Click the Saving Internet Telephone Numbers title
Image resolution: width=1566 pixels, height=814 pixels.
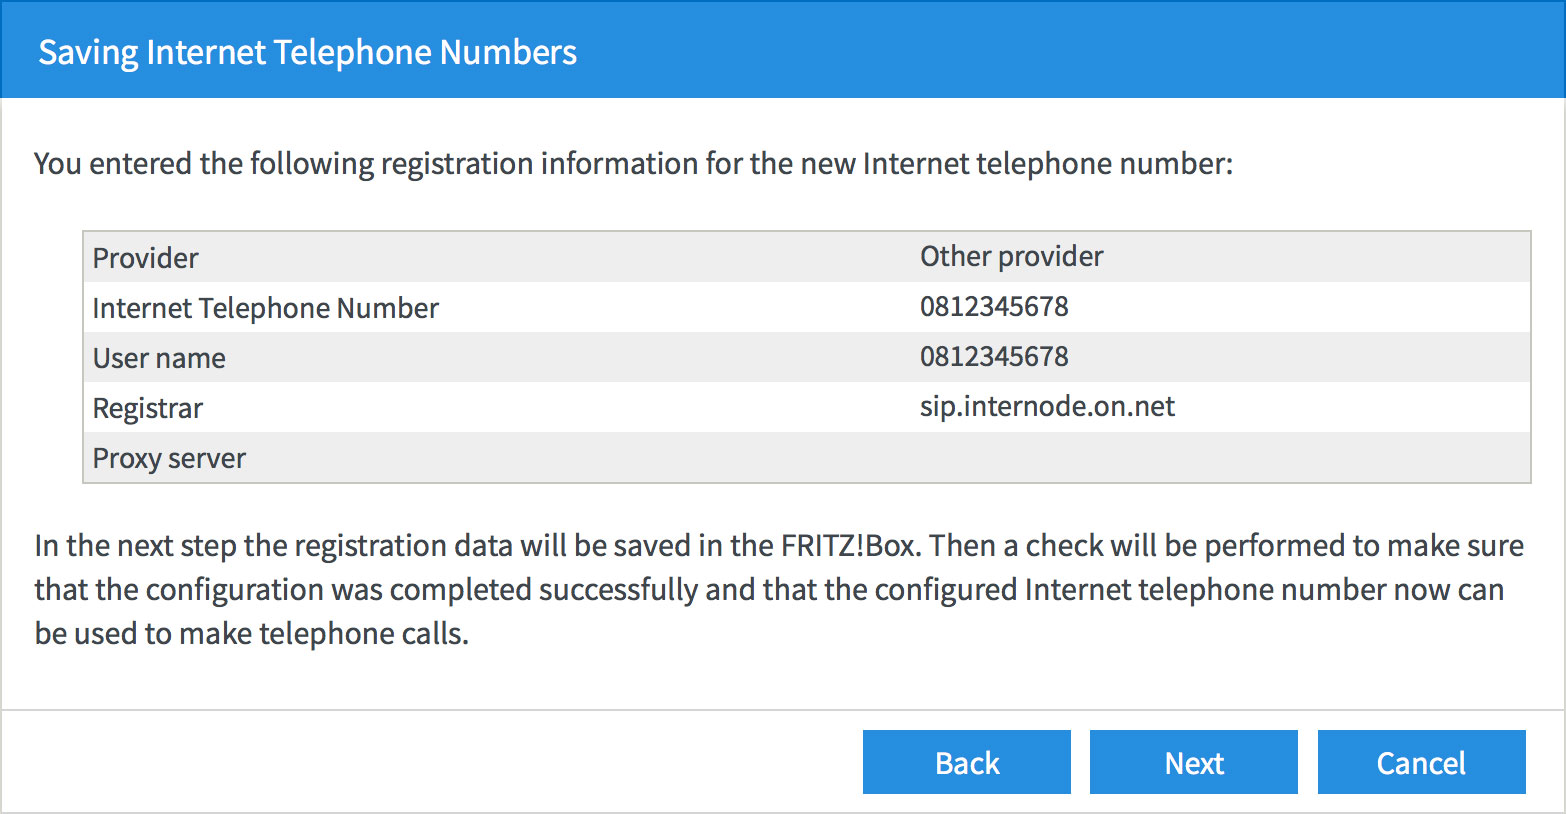(x=308, y=51)
